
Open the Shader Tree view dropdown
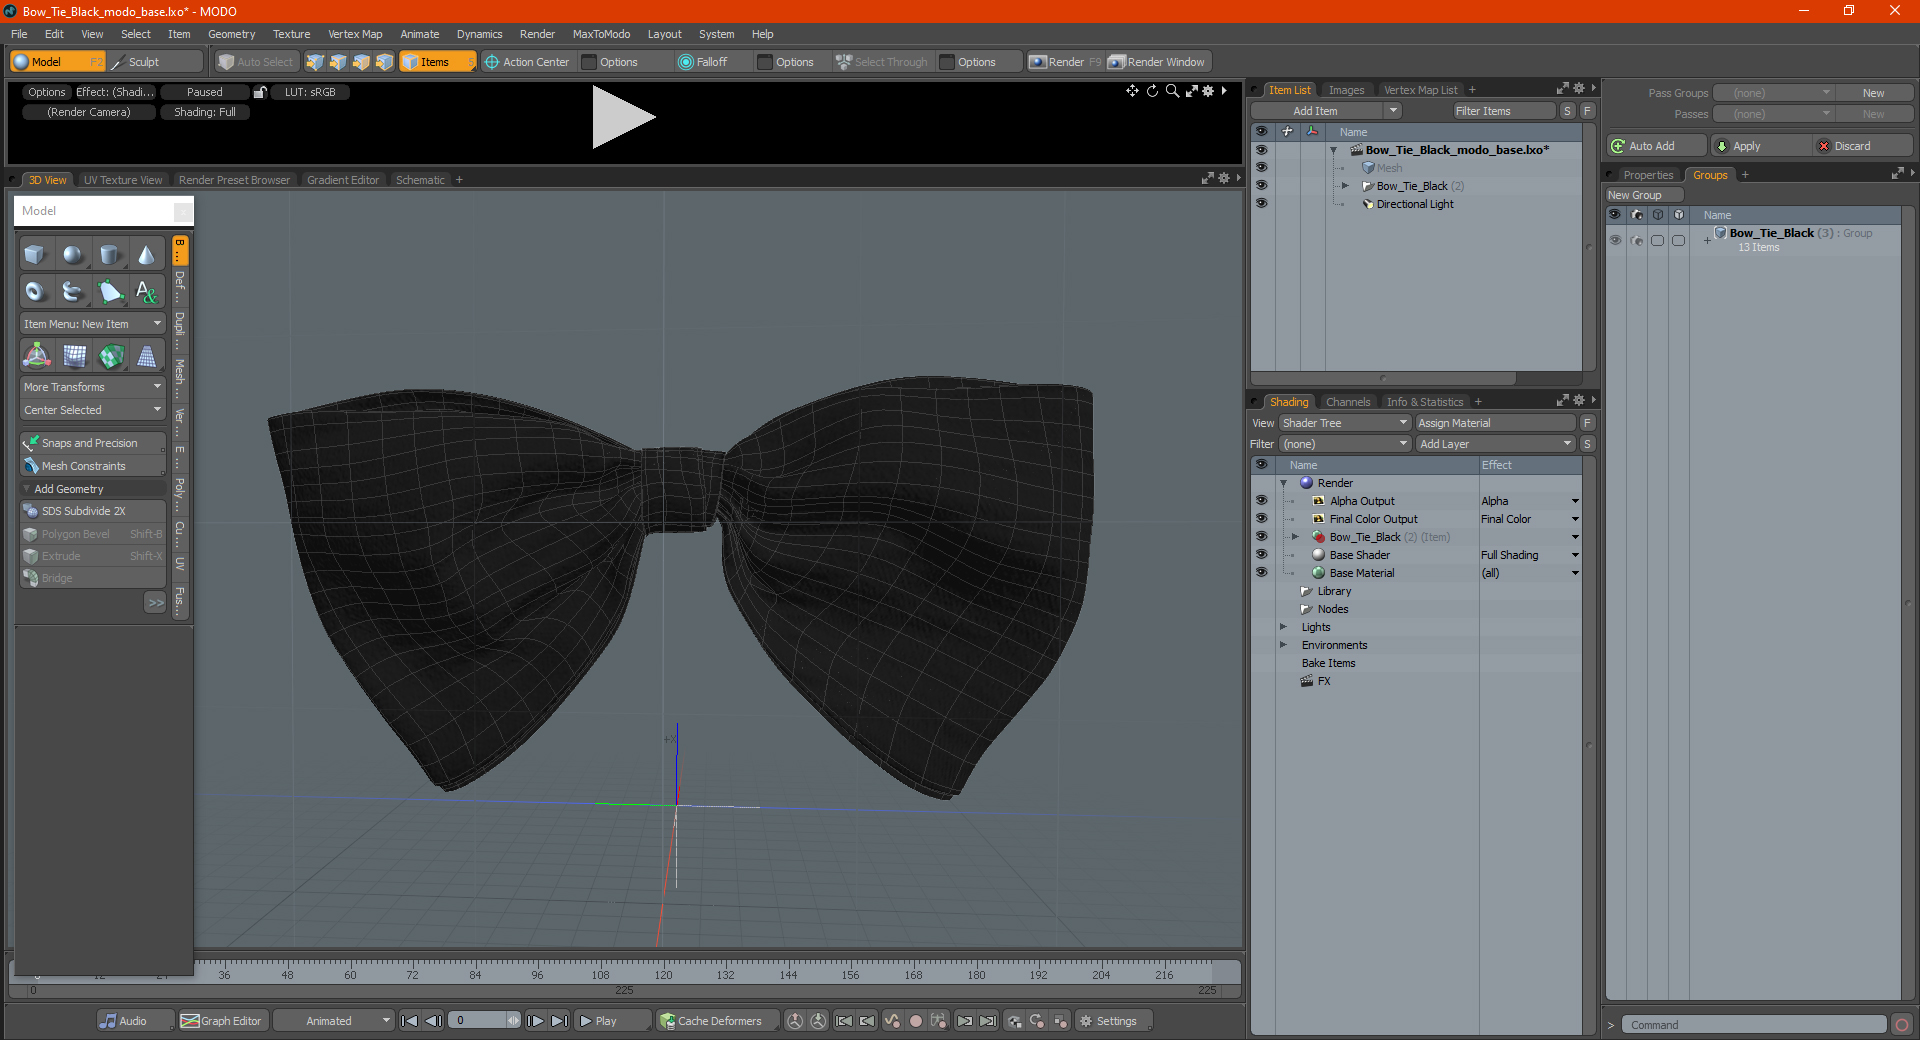coord(1344,423)
